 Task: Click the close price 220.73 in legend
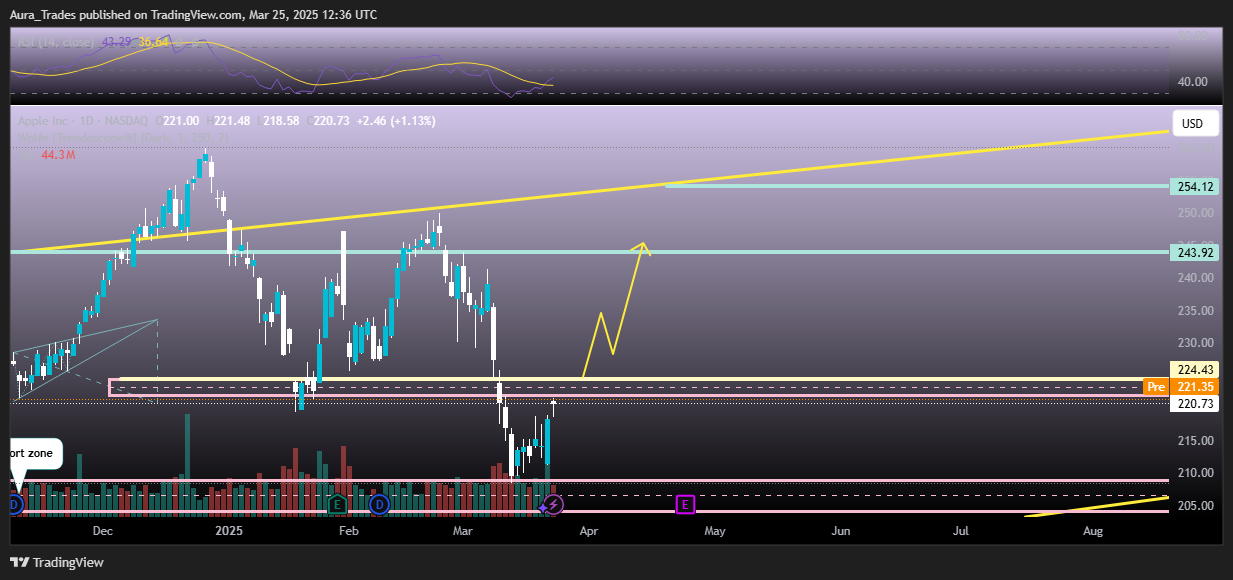click(330, 121)
